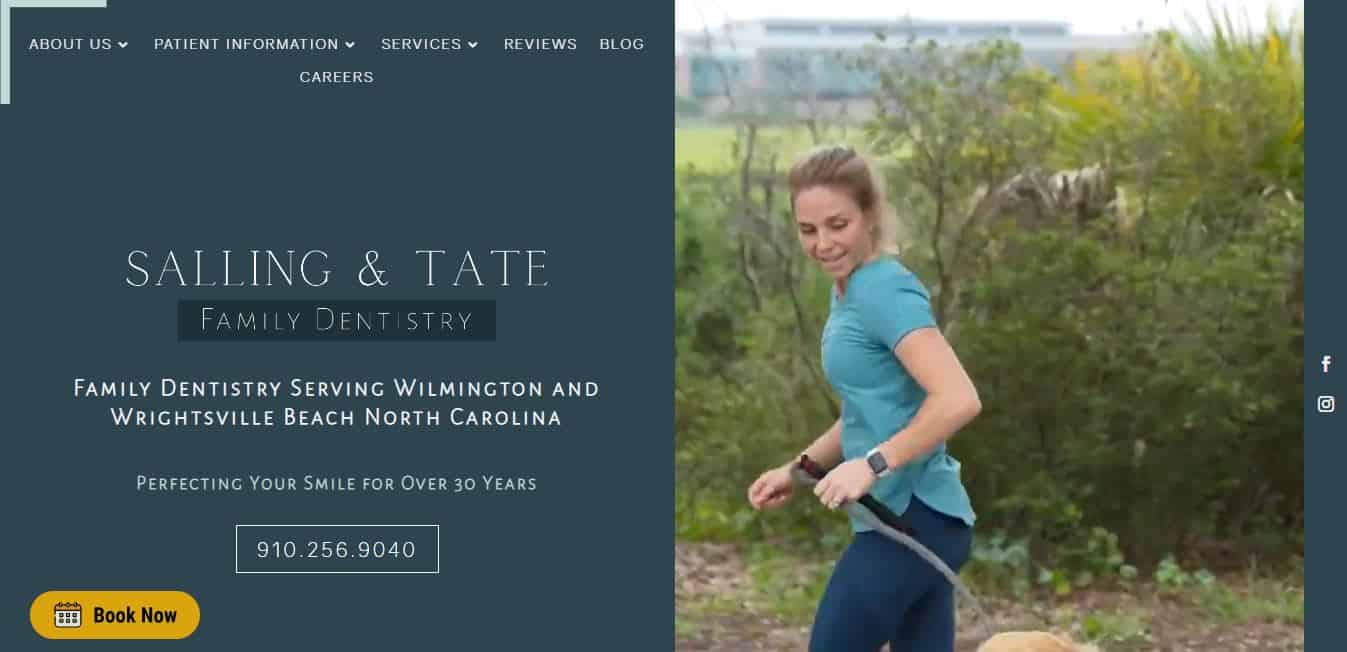1347x652 pixels.
Task: Expand the About Us chevron
Action: point(123,44)
